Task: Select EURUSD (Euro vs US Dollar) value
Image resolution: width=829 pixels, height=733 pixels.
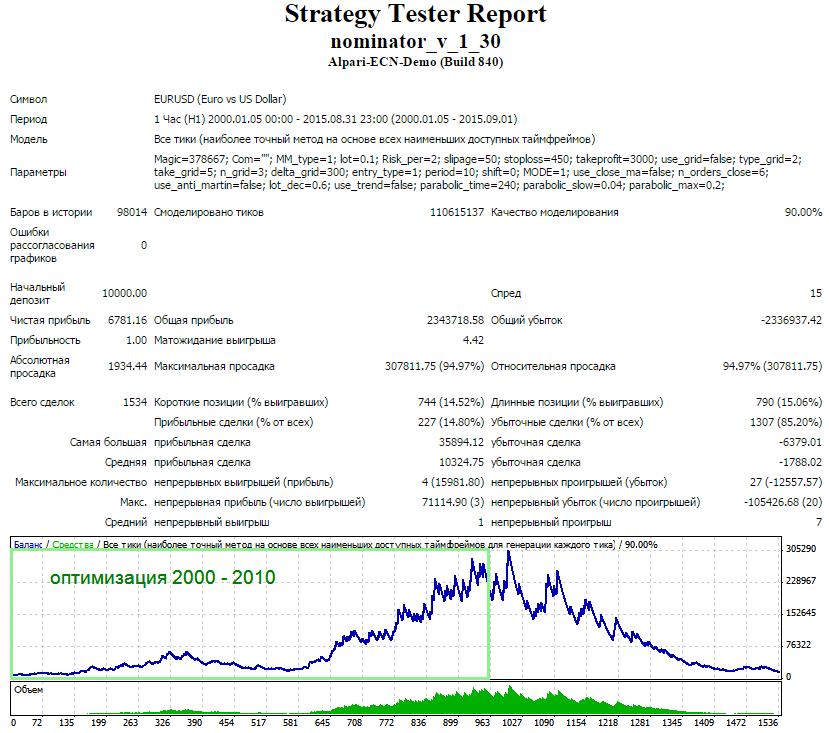Action: (220, 99)
